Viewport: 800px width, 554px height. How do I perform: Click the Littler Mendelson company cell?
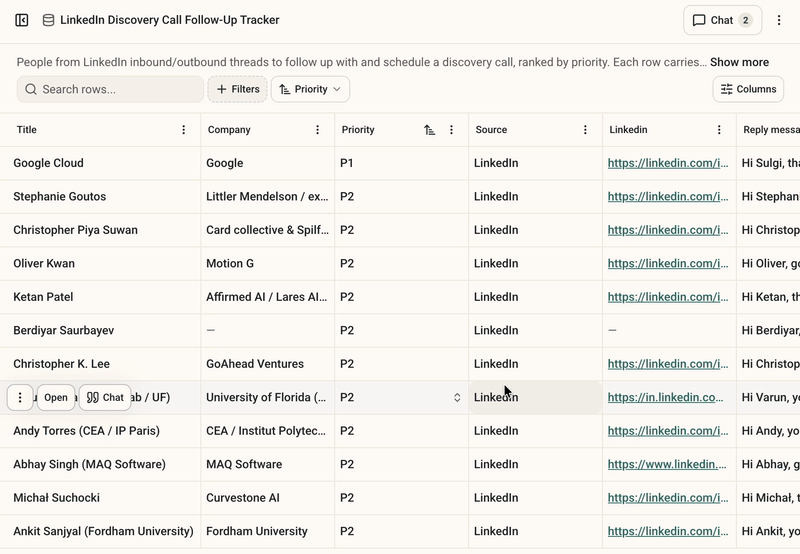268,196
